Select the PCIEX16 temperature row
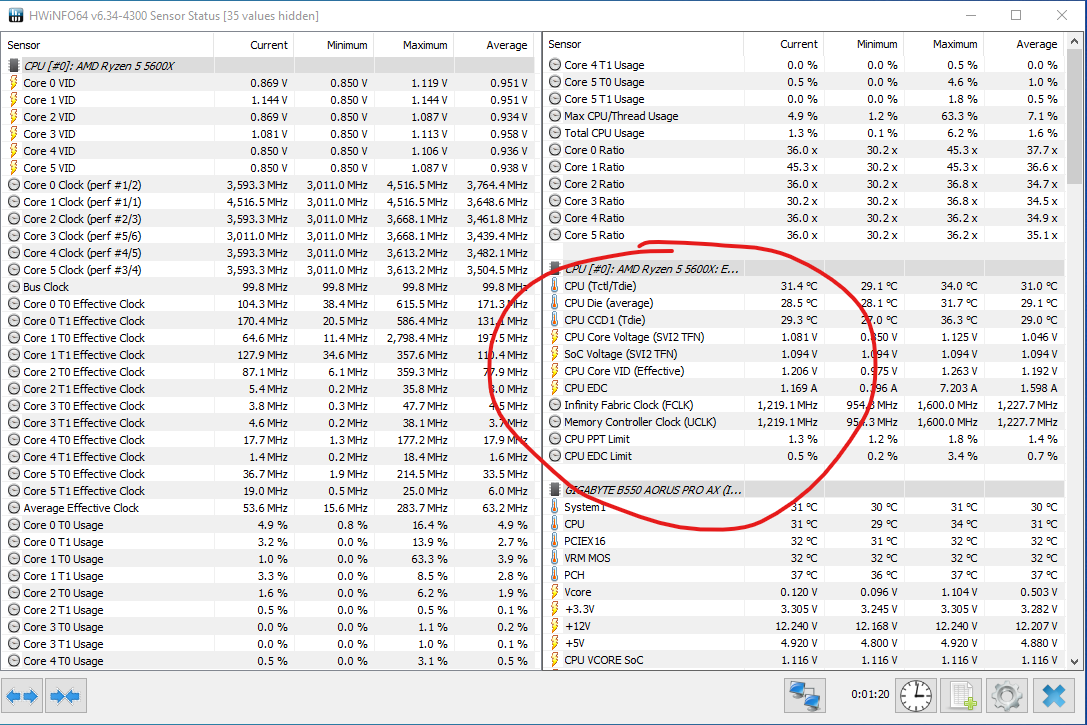Screen dimensions: 1087x725 click(x=804, y=541)
